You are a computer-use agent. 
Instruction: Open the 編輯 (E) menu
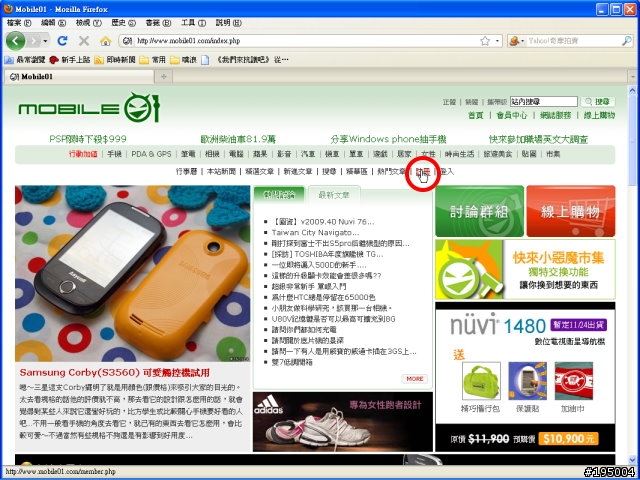click(53, 23)
